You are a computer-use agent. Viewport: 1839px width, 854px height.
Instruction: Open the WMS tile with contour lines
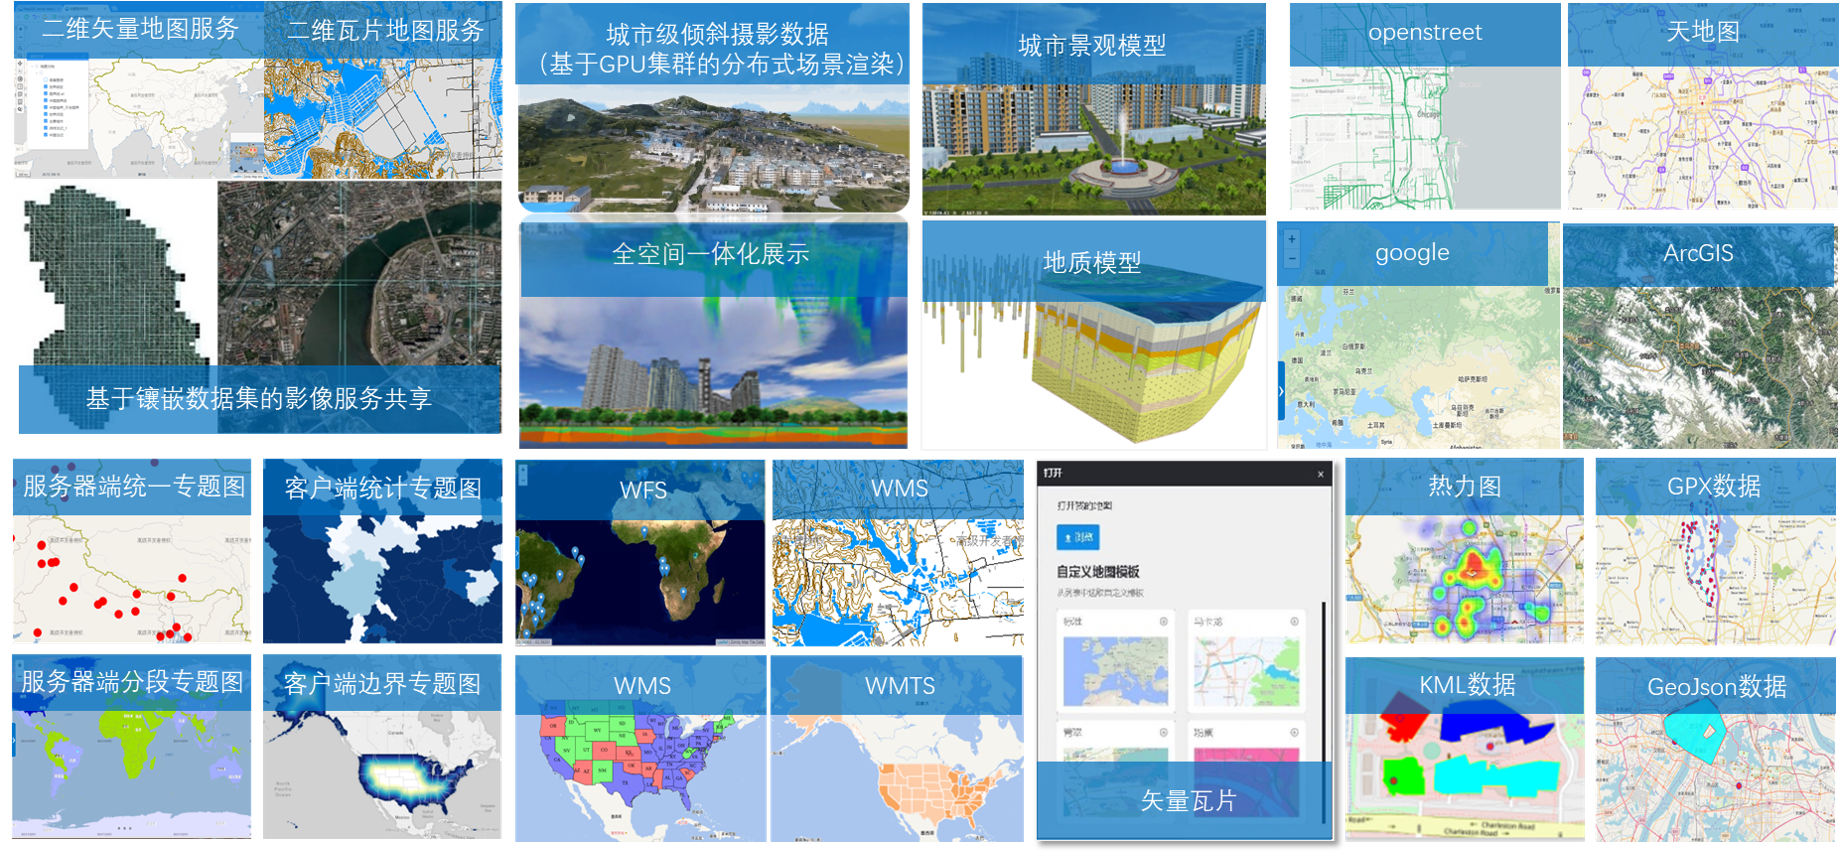tap(898, 553)
